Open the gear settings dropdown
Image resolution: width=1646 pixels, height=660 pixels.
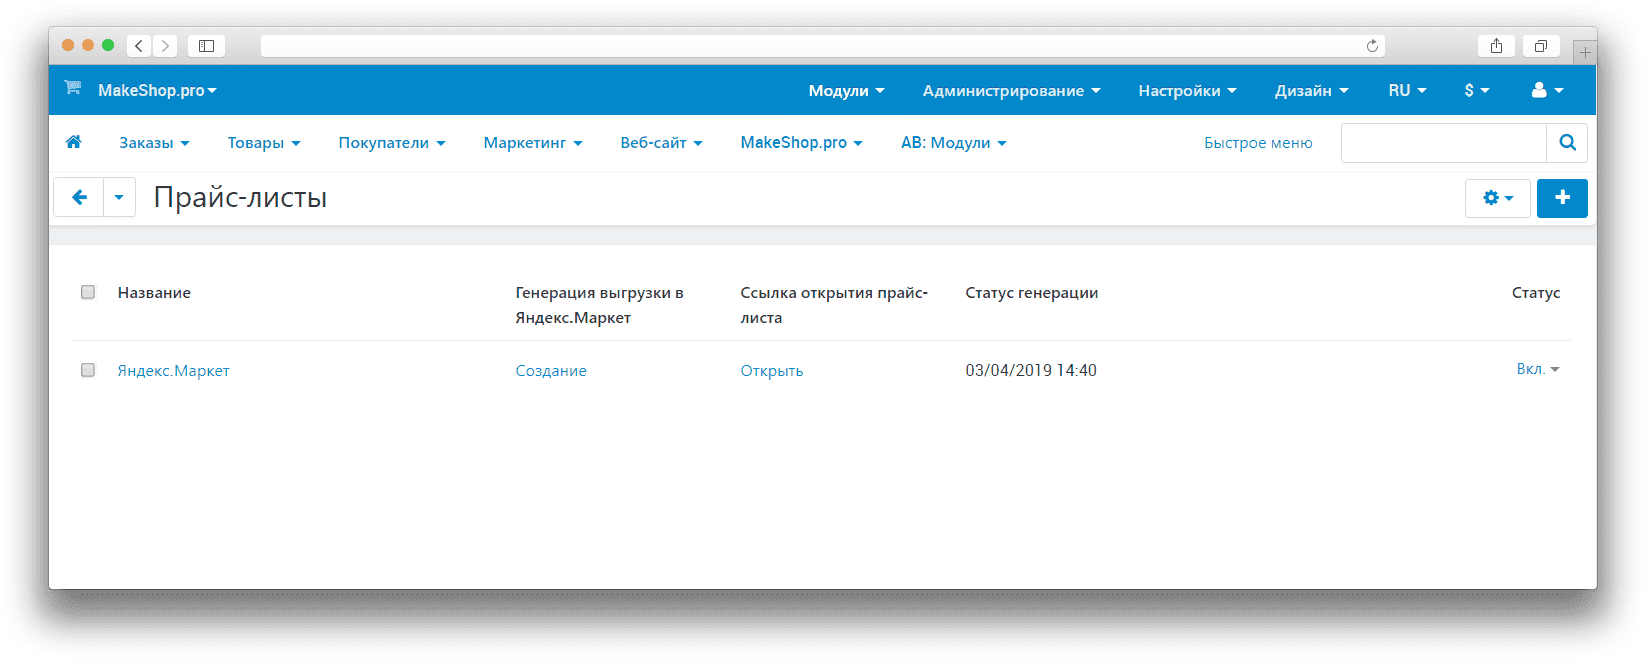1497,198
